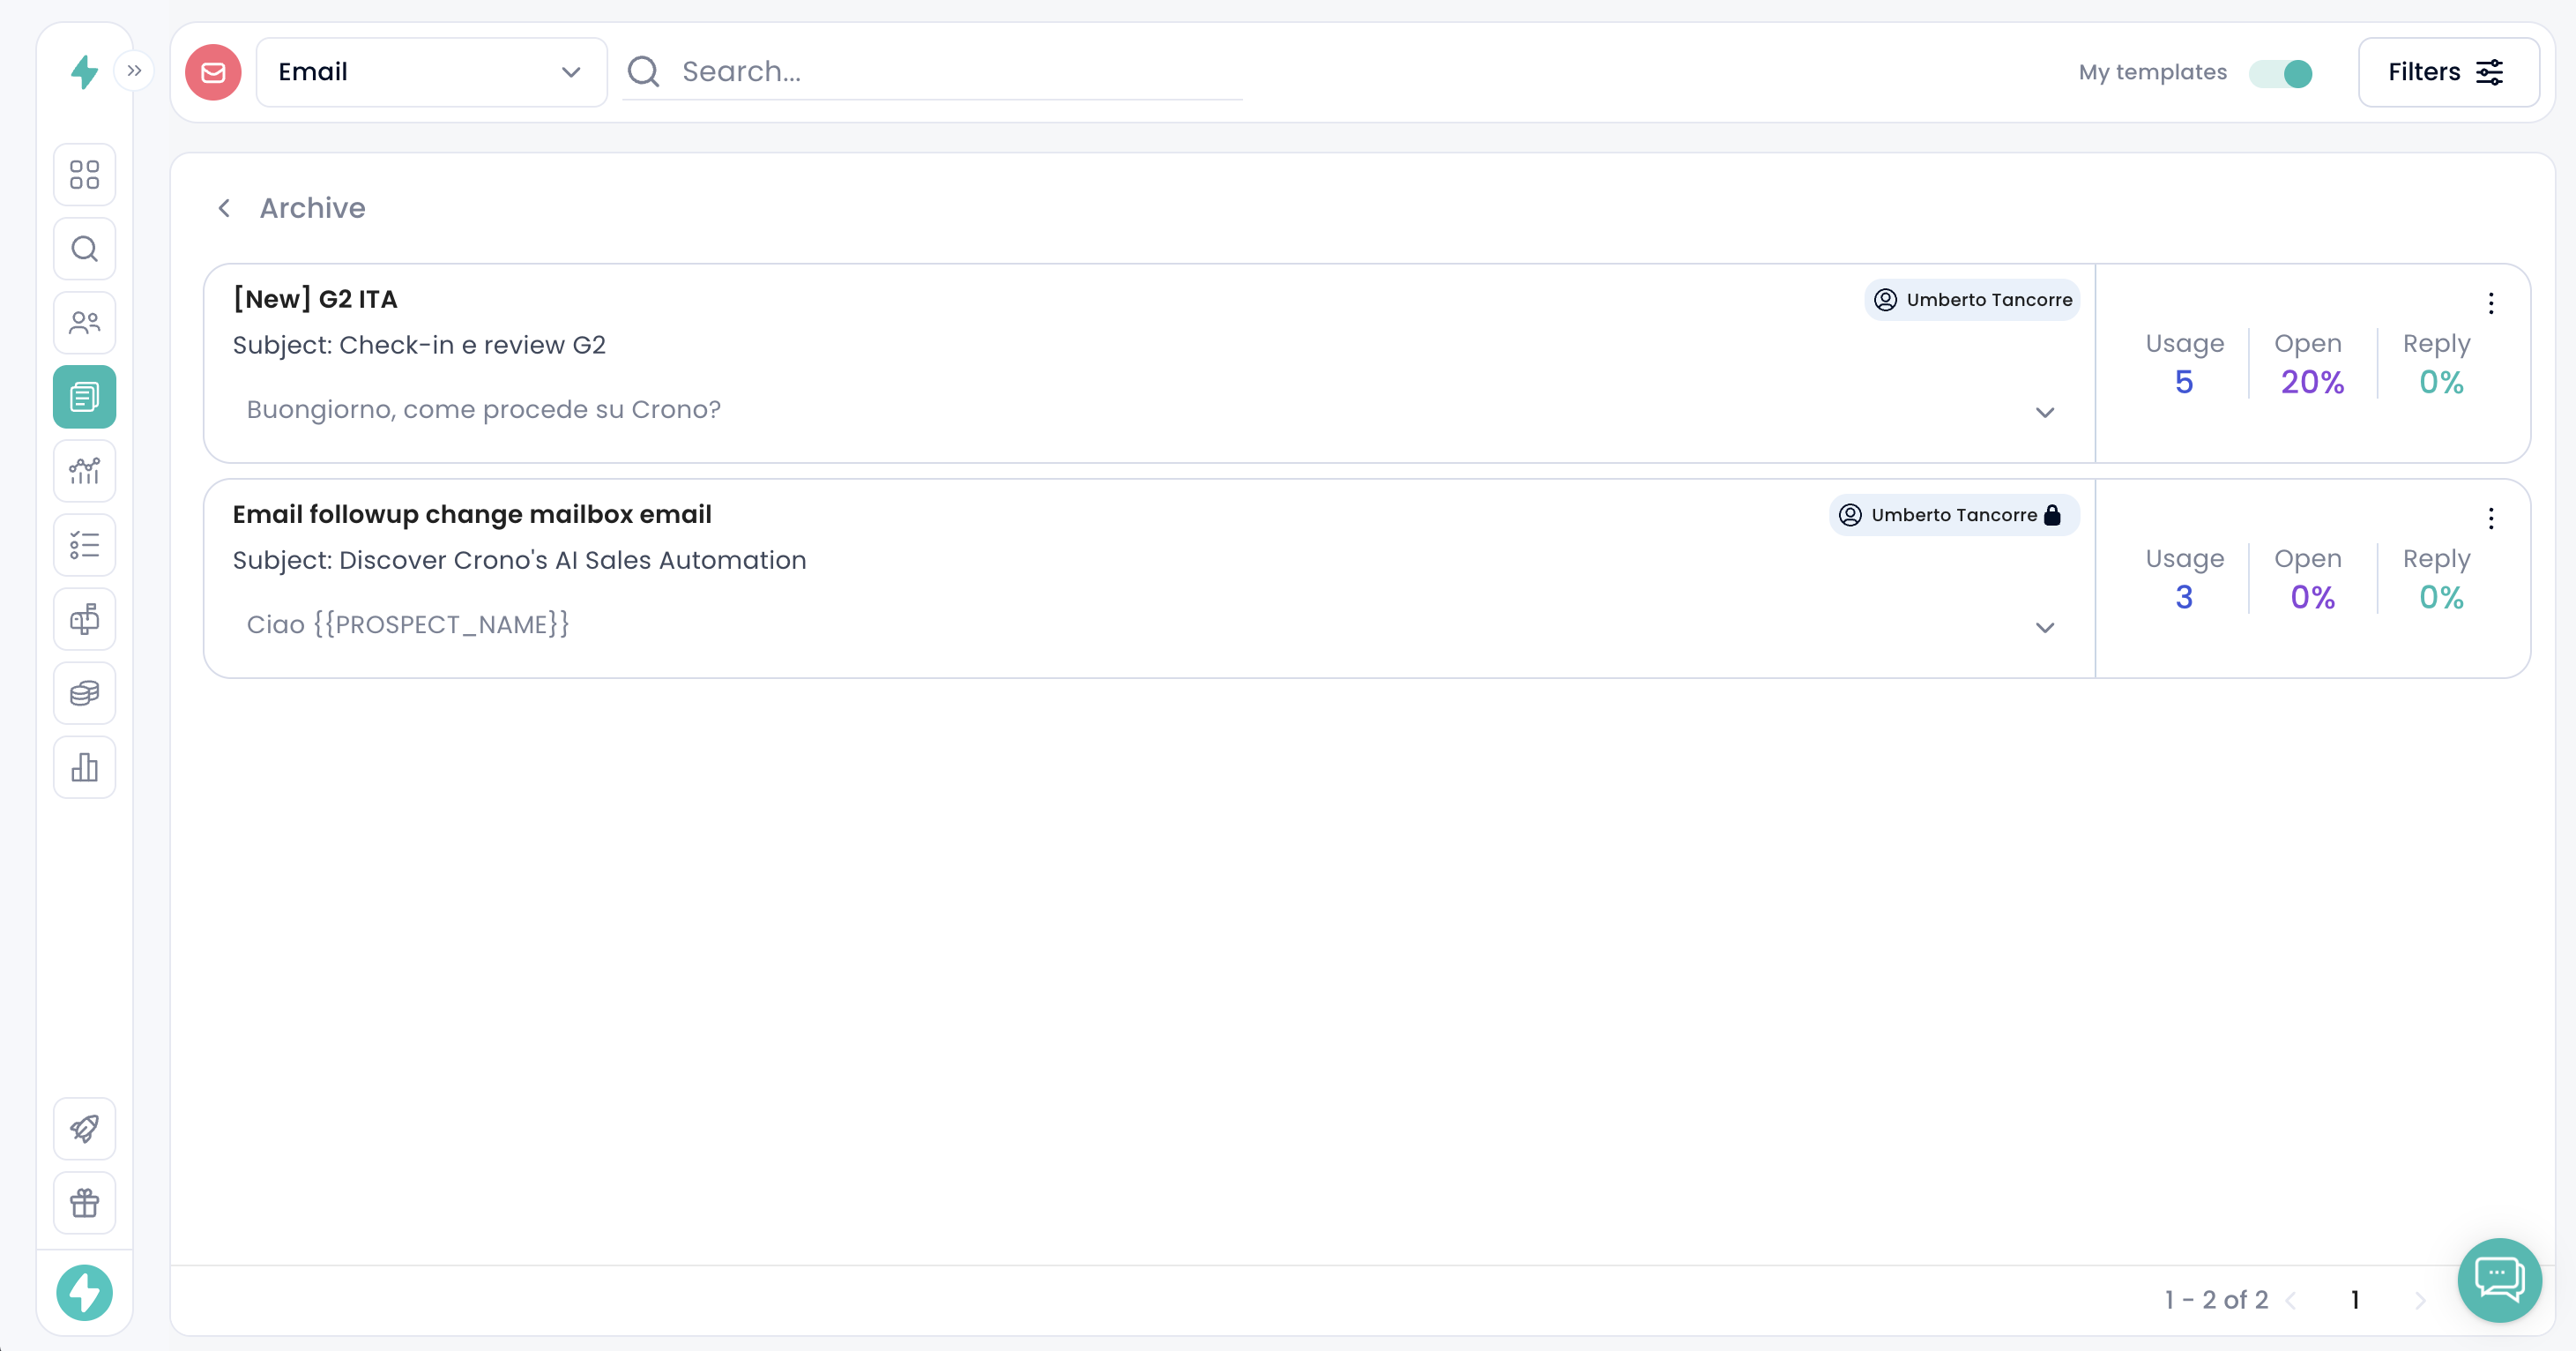Screen dimensions: 2576x1351
Task: Click the Search templates input field
Action: 950,72
